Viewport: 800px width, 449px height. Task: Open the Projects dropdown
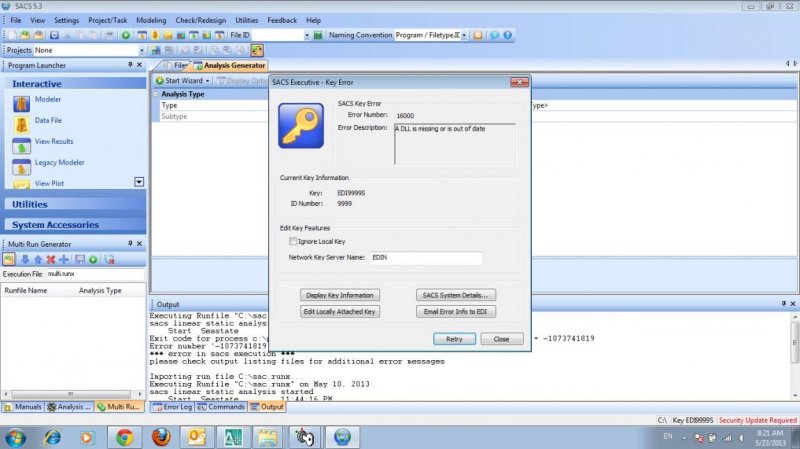coord(142,50)
